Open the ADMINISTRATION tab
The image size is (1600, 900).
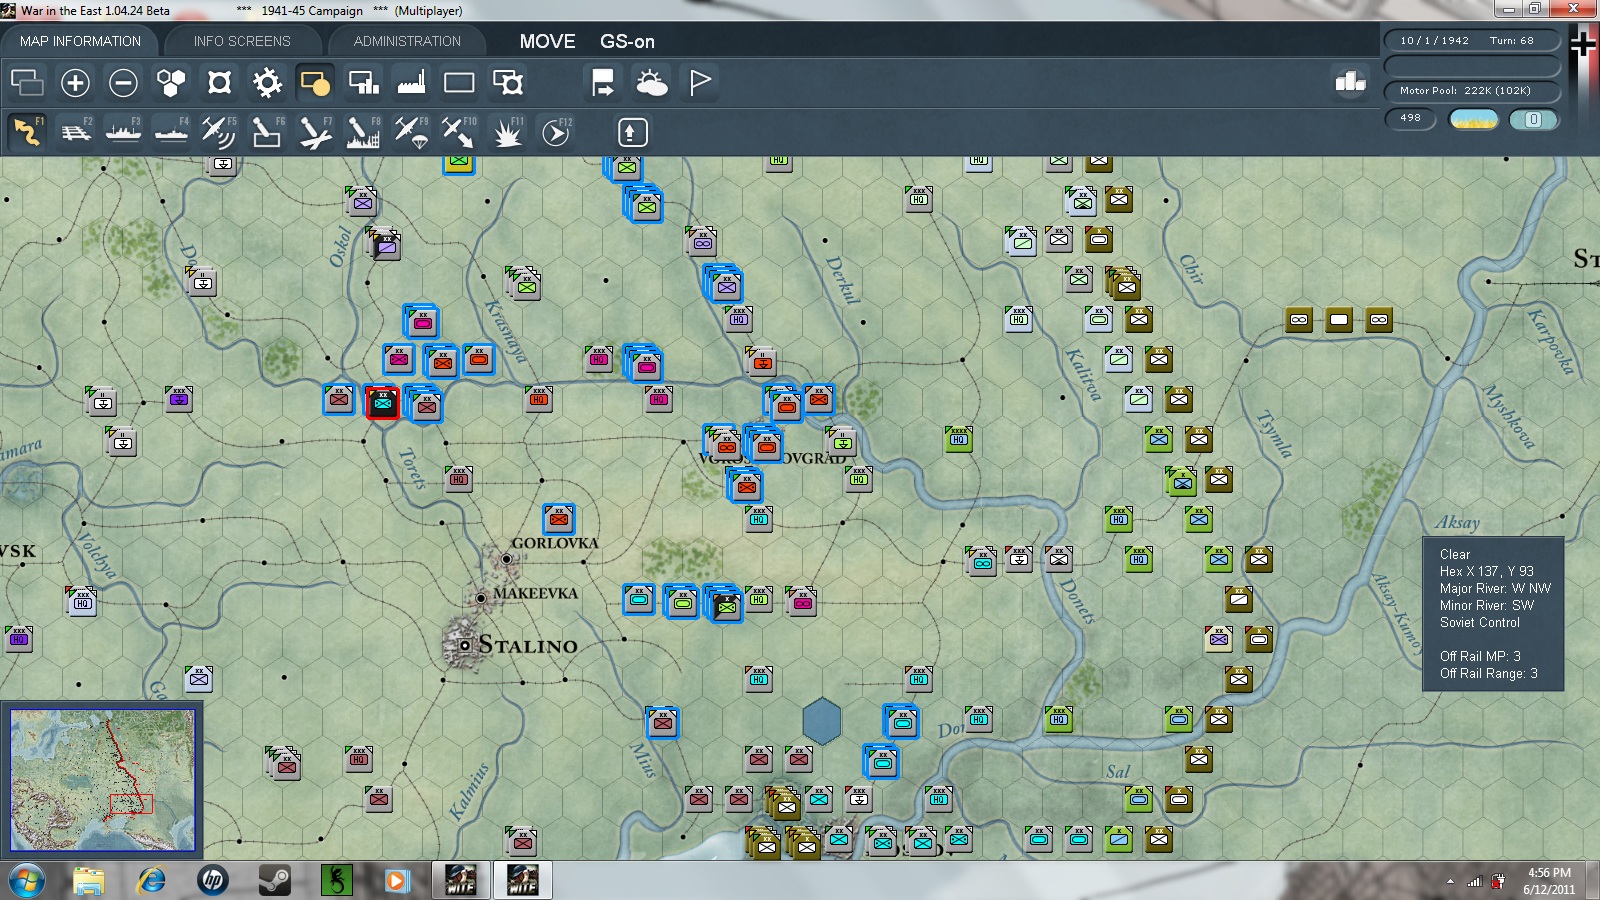(407, 41)
